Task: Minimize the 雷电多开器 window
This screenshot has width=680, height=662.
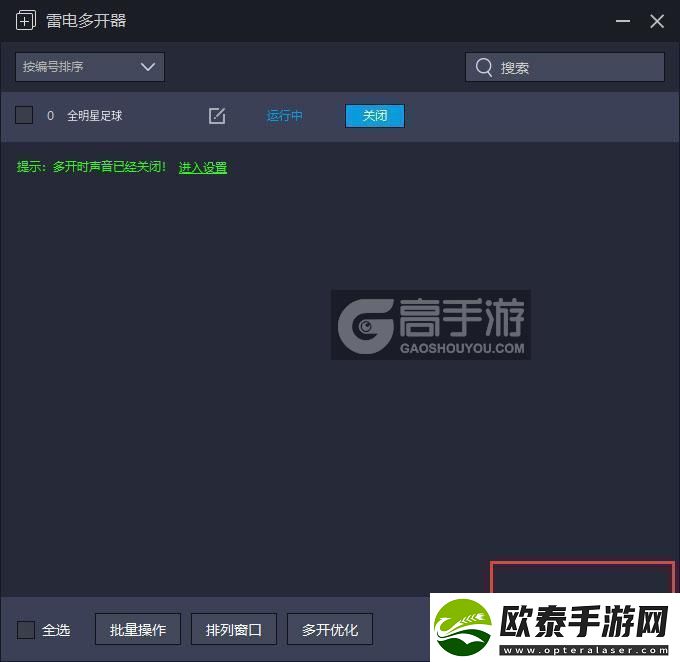Action: point(623,21)
